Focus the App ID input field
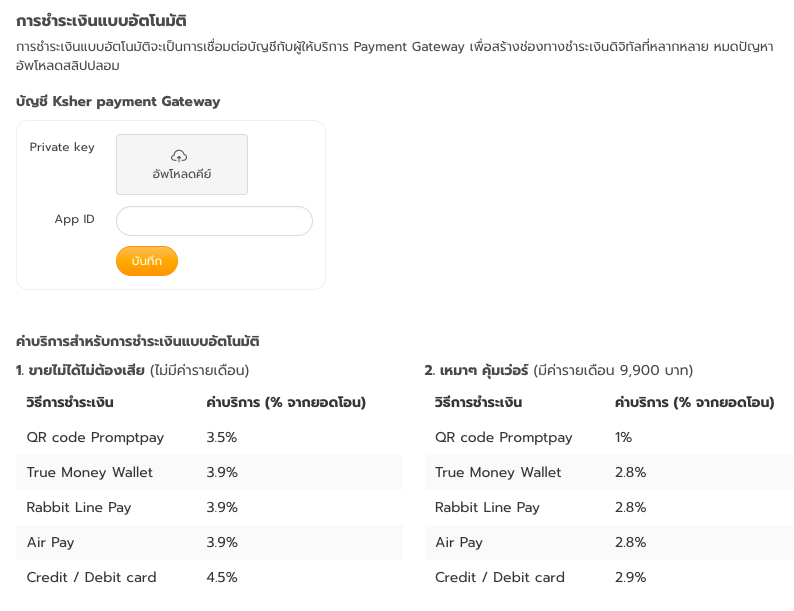The image size is (794, 611). tap(214, 221)
